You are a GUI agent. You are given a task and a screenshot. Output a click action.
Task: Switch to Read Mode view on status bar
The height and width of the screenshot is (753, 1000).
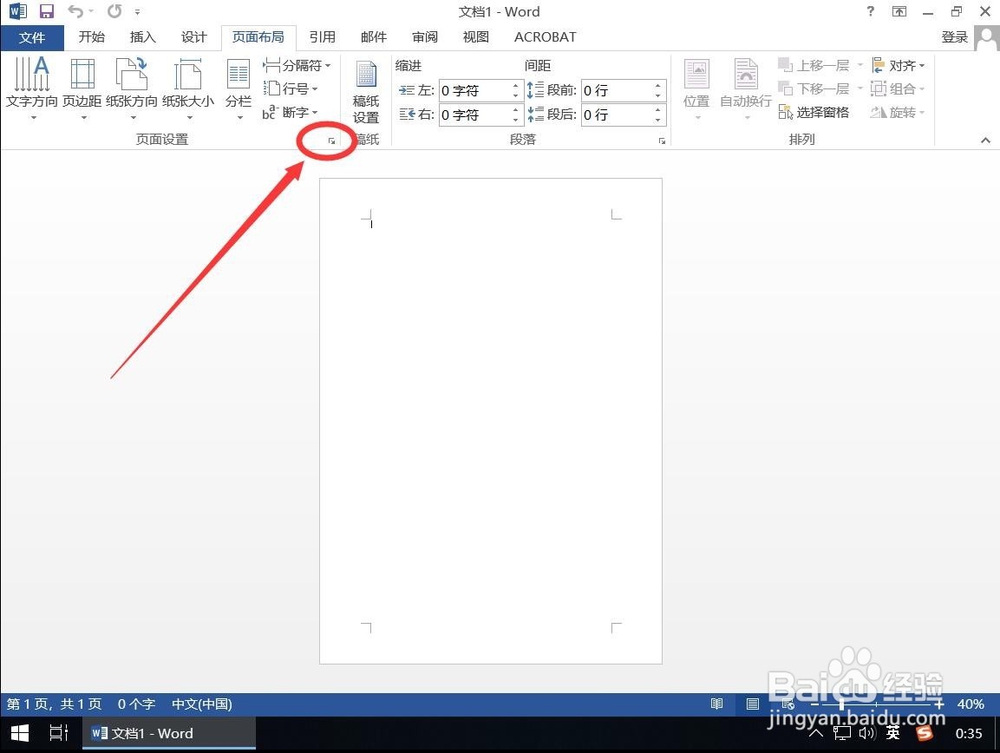(717, 704)
